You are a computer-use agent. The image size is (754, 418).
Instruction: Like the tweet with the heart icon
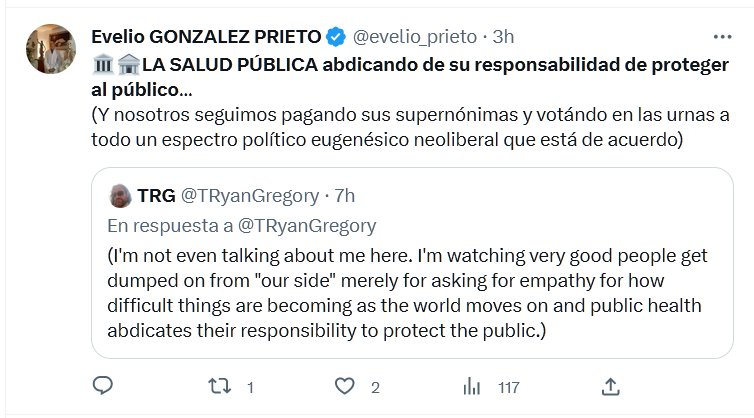click(345, 385)
